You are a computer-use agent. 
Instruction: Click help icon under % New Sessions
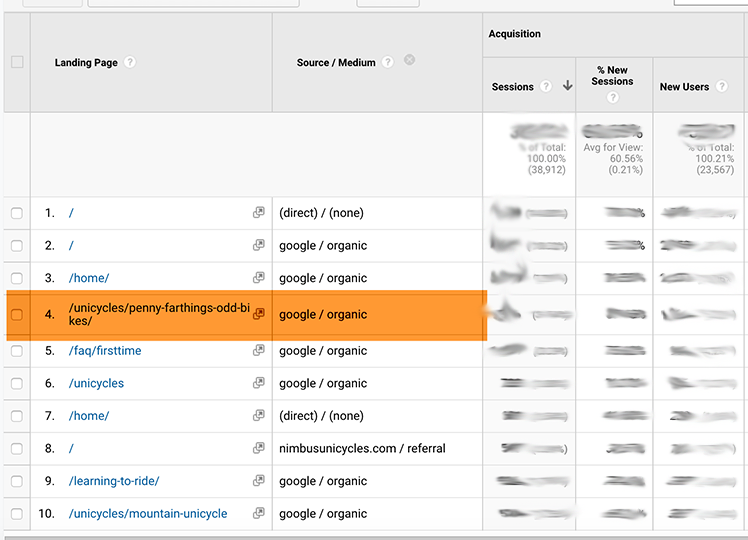point(612,97)
